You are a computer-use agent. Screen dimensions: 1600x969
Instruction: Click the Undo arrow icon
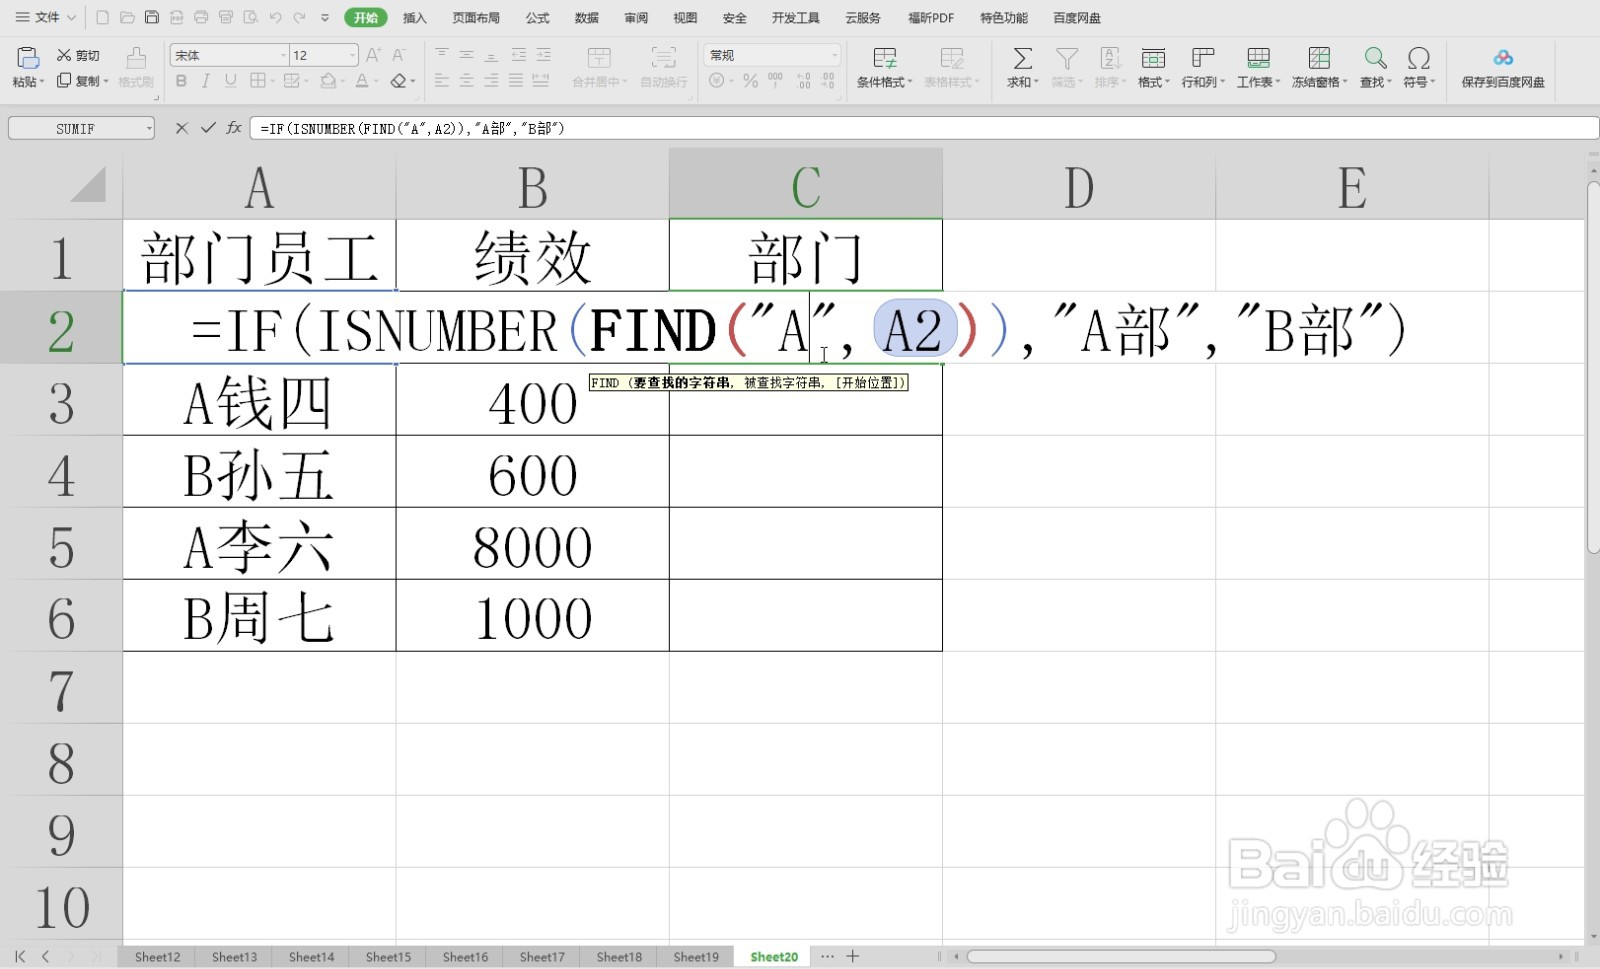pos(275,17)
